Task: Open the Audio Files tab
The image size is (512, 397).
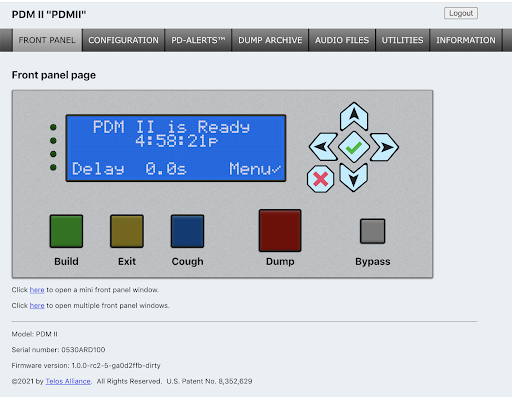Action: 342,40
